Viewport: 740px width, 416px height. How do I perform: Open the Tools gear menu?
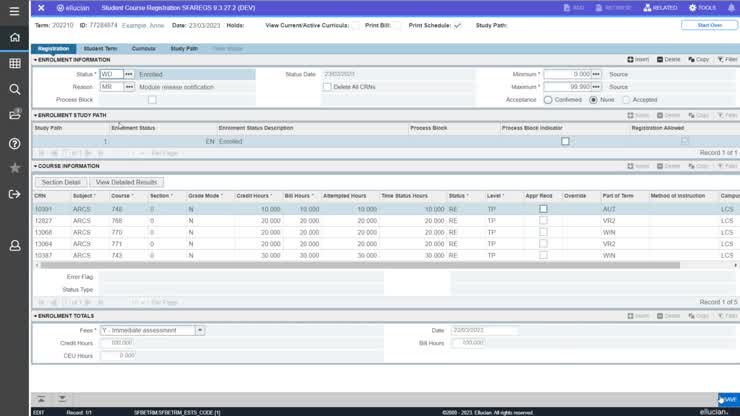pos(699,7)
